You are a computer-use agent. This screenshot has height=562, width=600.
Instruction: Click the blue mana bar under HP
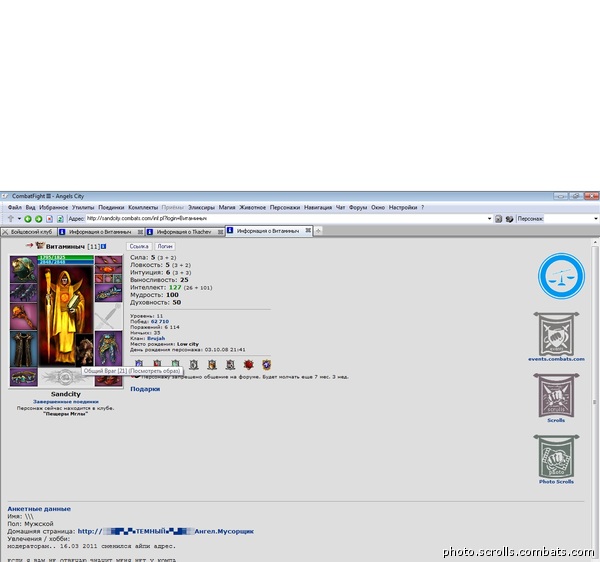(x=66, y=262)
